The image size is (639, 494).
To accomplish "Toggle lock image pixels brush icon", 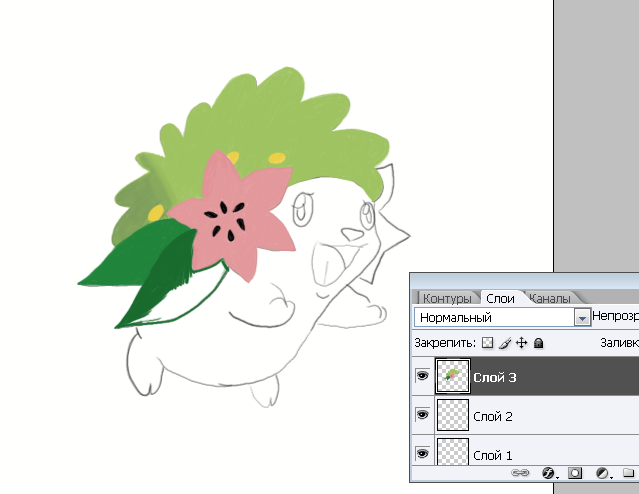I will pyautogui.click(x=505, y=343).
